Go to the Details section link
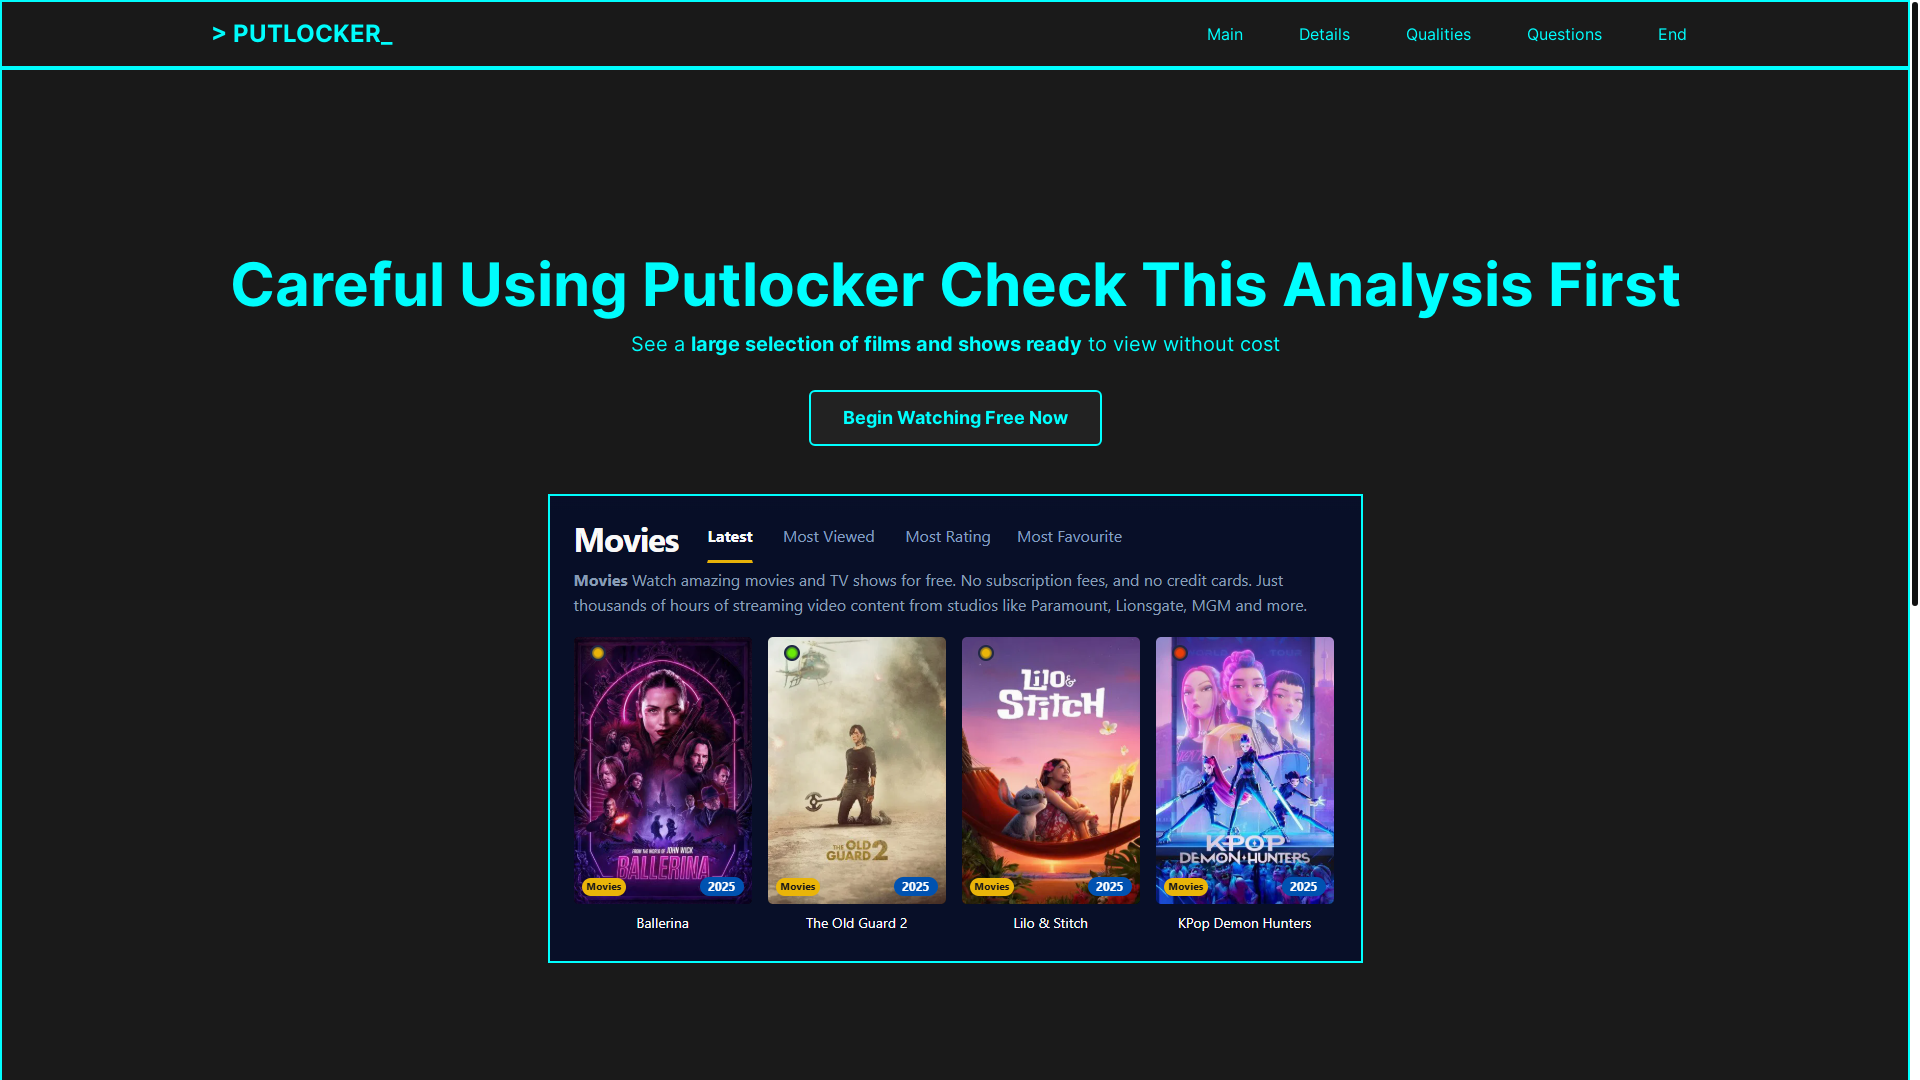The image size is (1920, 1080). pyautogui.click(x=1324, y=34)
